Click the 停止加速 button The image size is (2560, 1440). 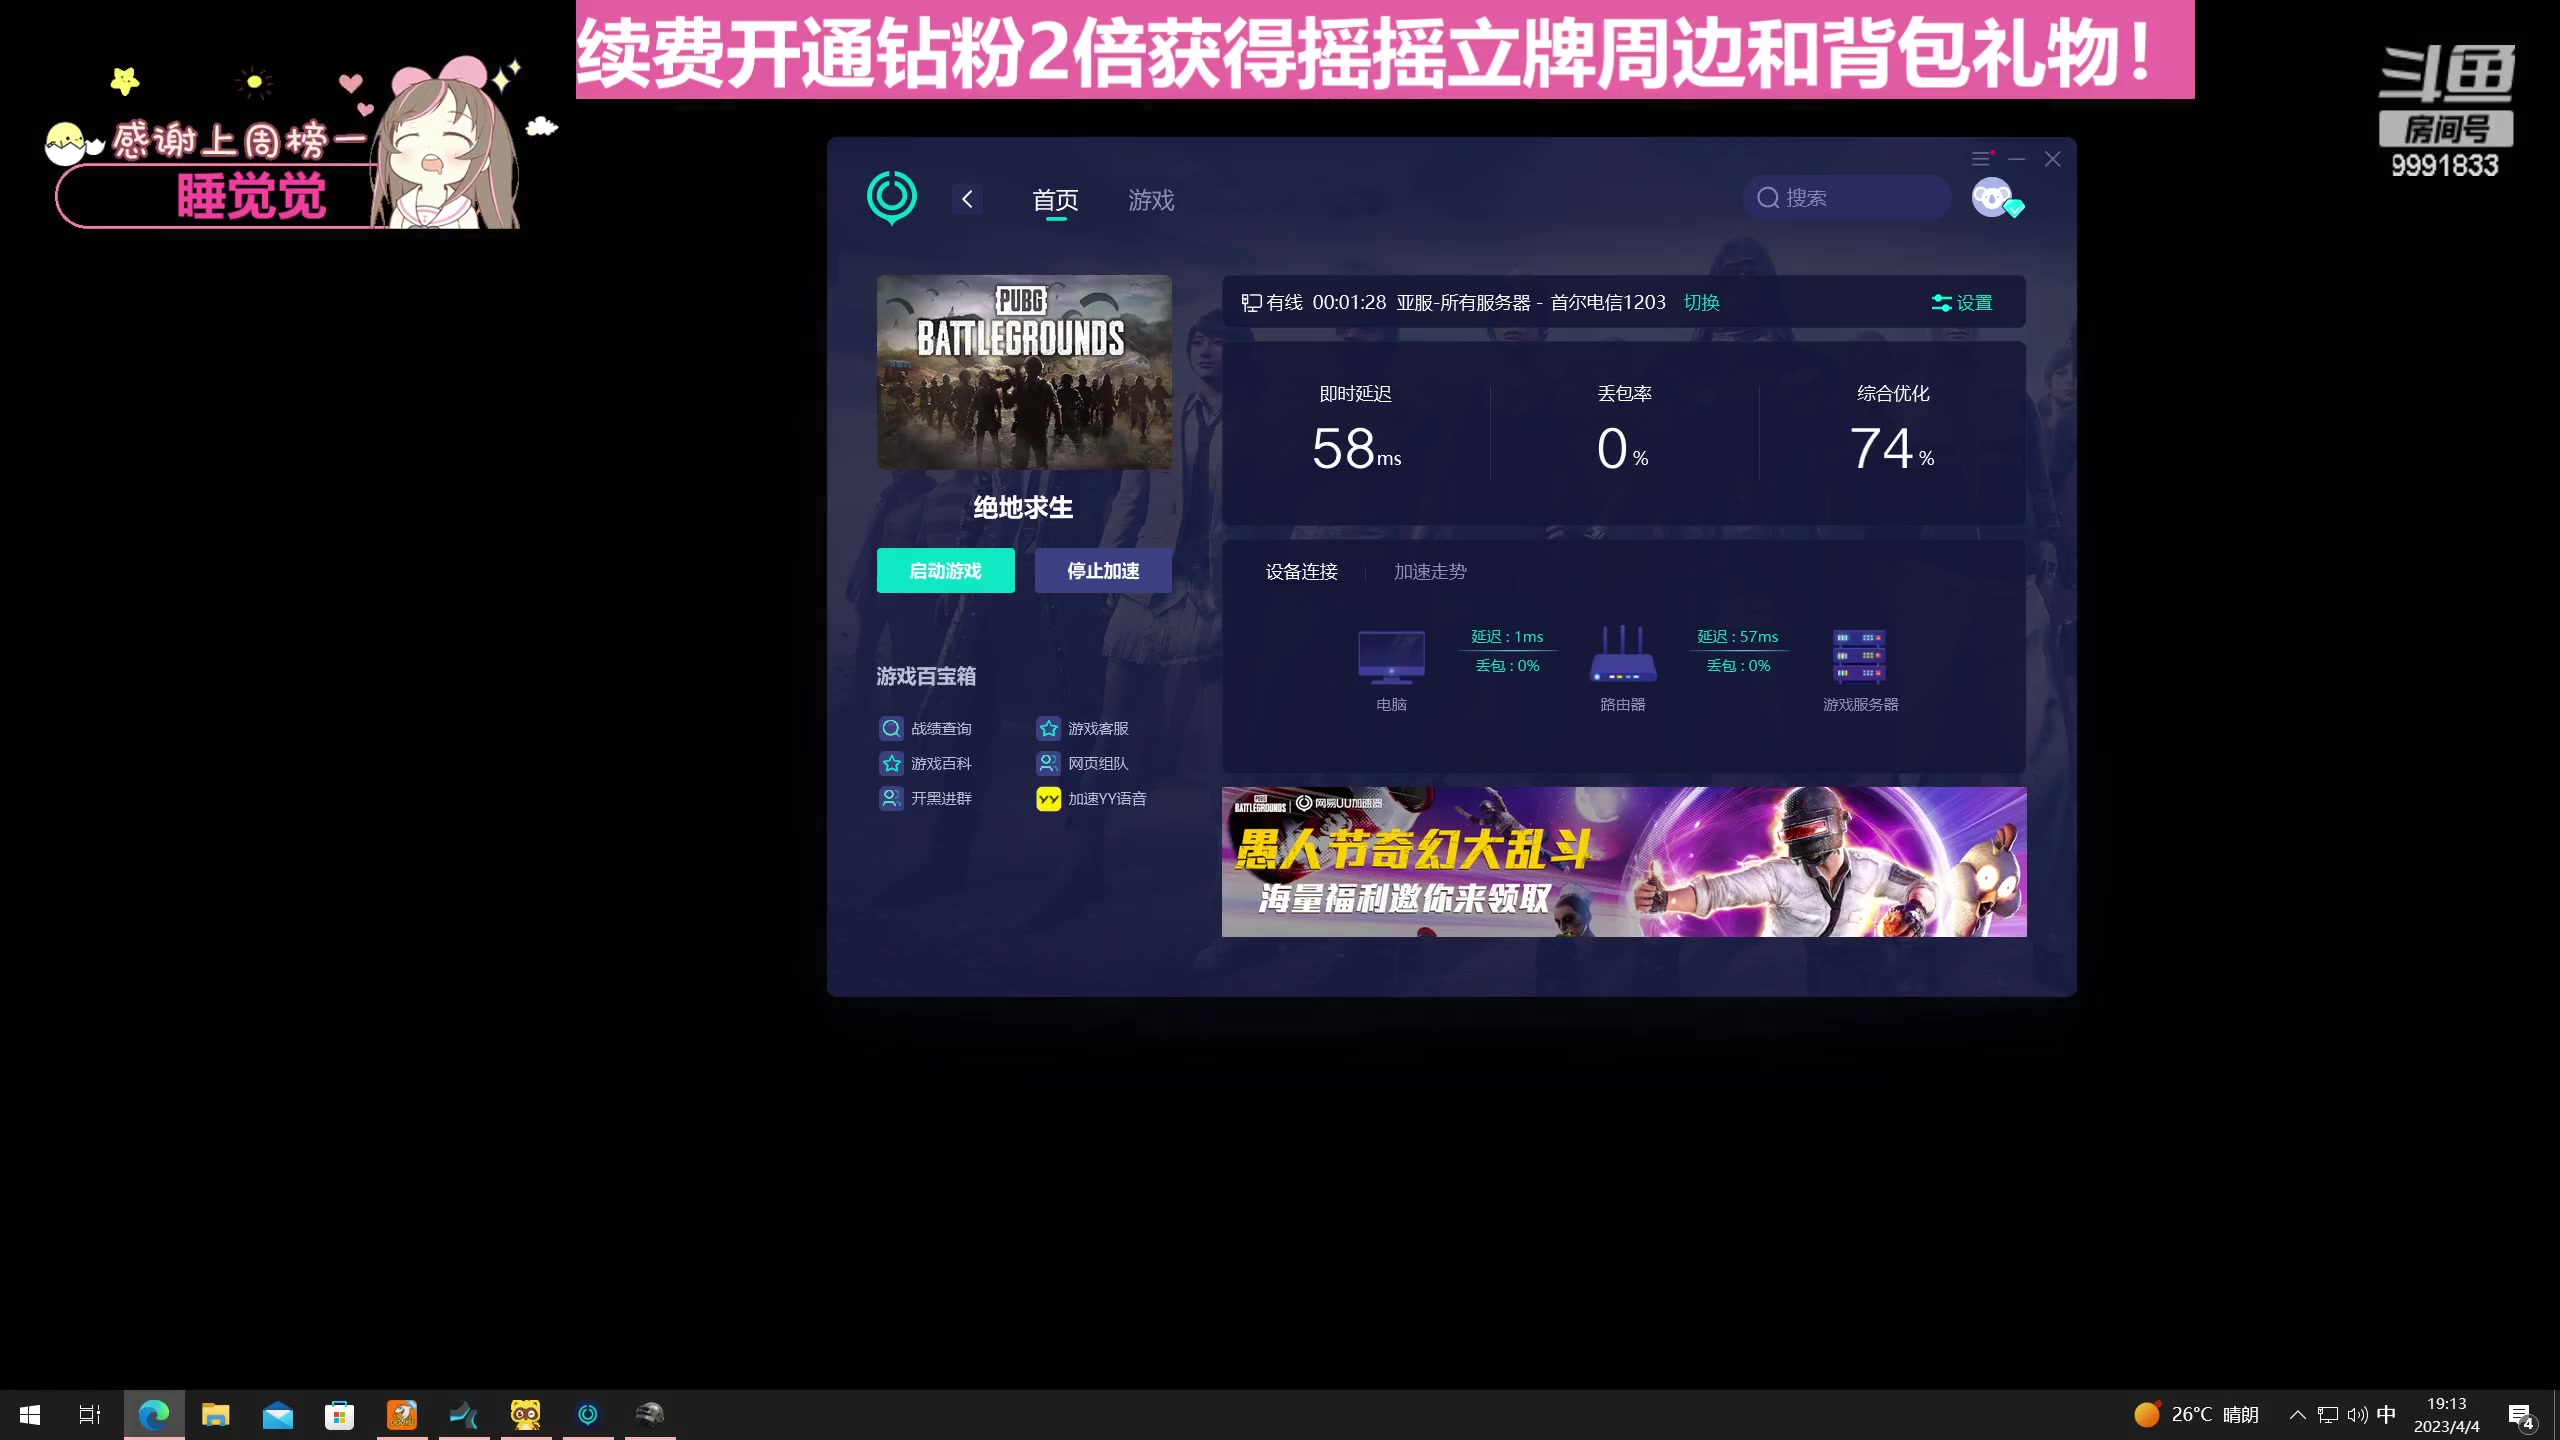(x=1103, y=570)
